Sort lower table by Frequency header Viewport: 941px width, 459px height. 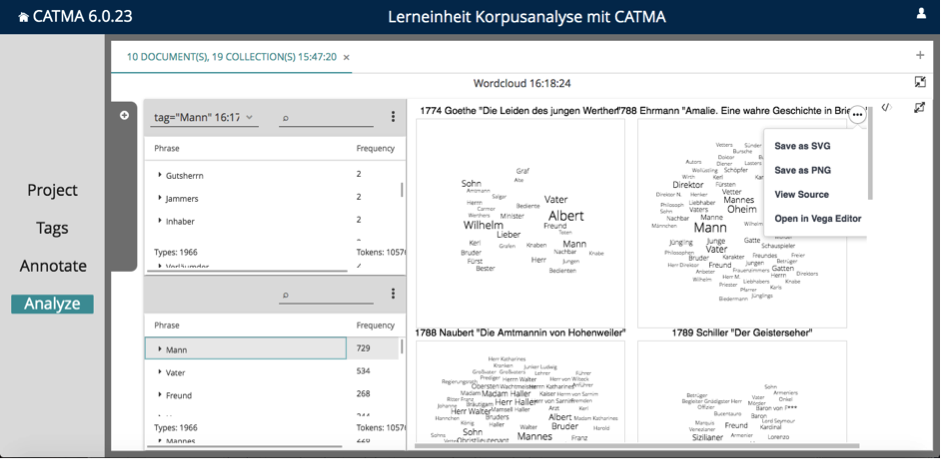[x=375, y=325]
